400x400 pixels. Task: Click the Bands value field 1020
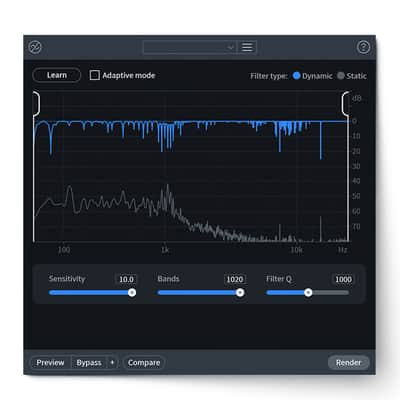tap(235, 279)
